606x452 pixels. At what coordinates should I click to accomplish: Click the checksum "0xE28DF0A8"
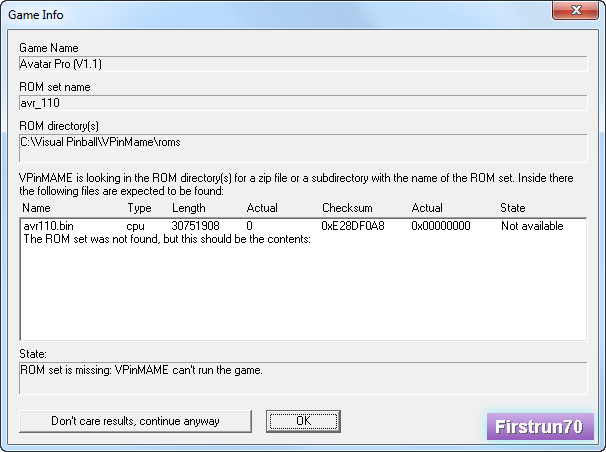[x=353, y=226]
